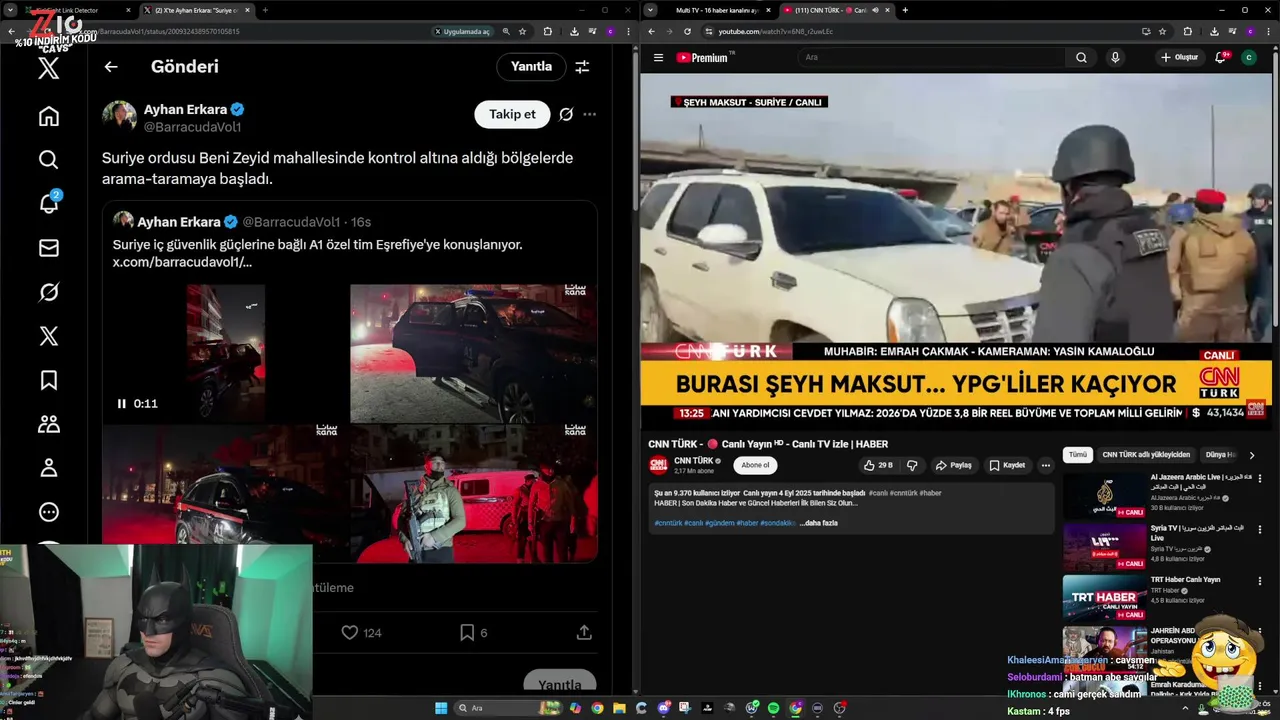
Task: Dislike the CNN TÜRK live video
Action: 912,465
